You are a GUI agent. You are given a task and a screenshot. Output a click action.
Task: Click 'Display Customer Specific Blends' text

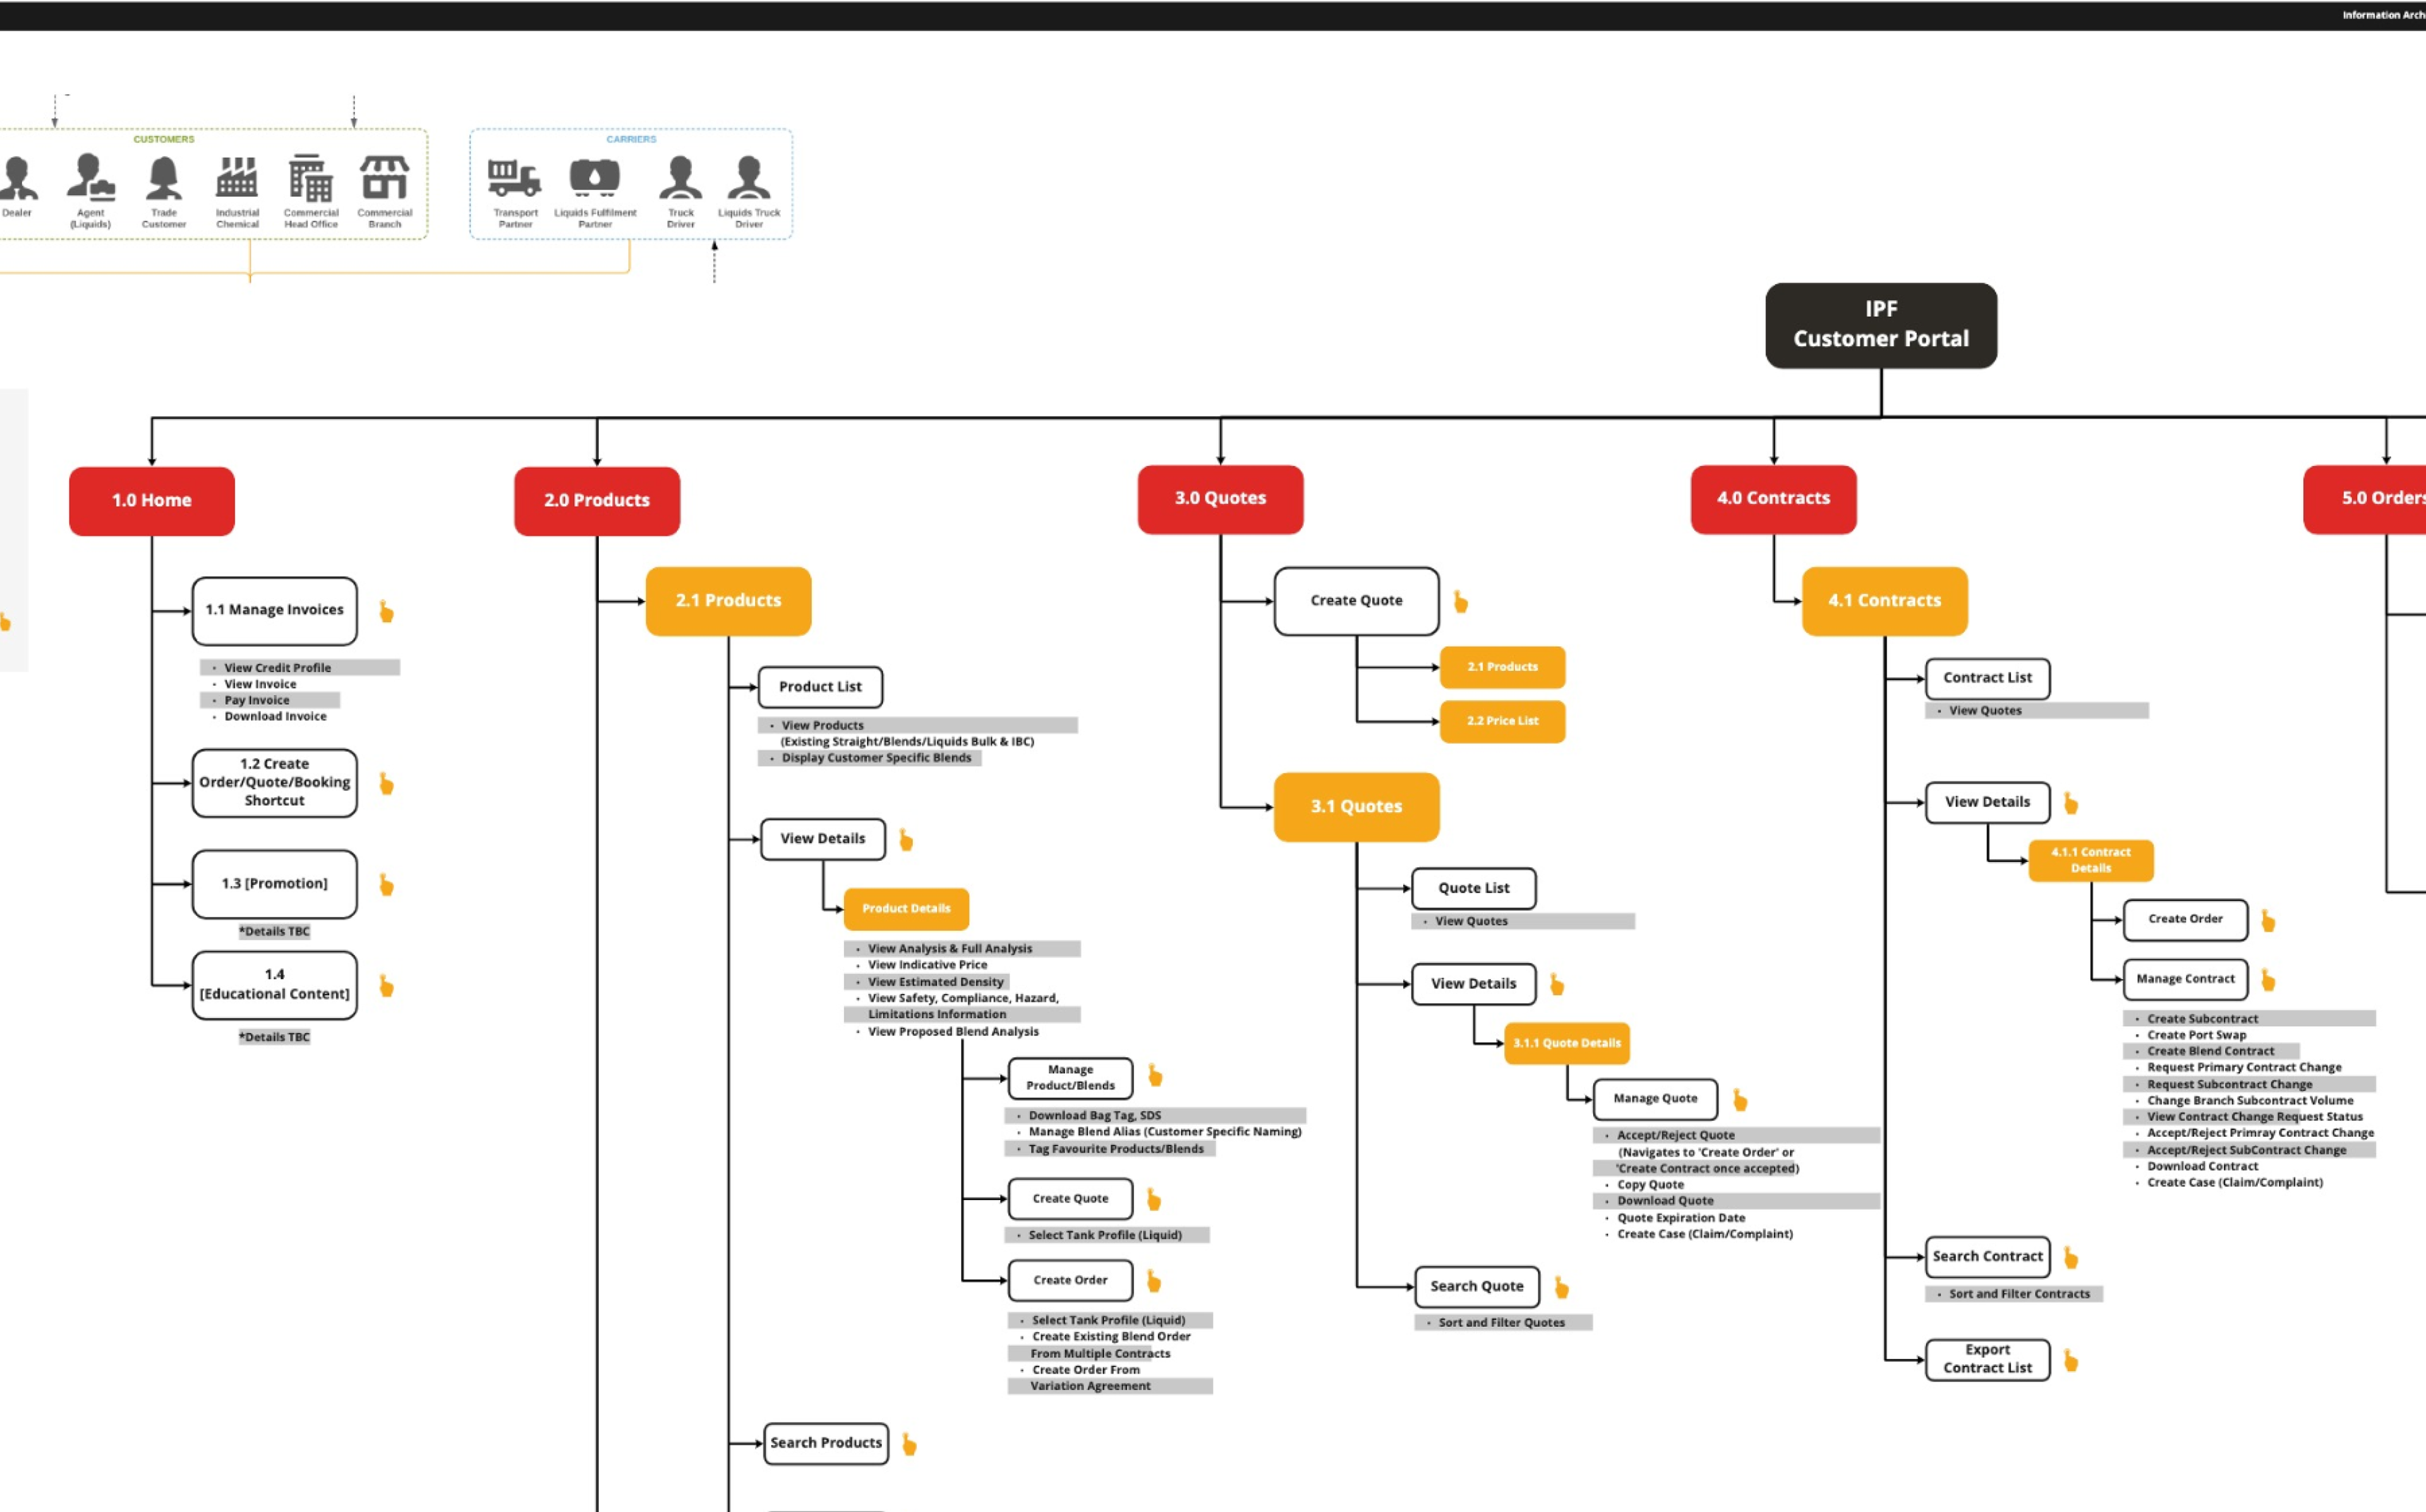point(876,758)
